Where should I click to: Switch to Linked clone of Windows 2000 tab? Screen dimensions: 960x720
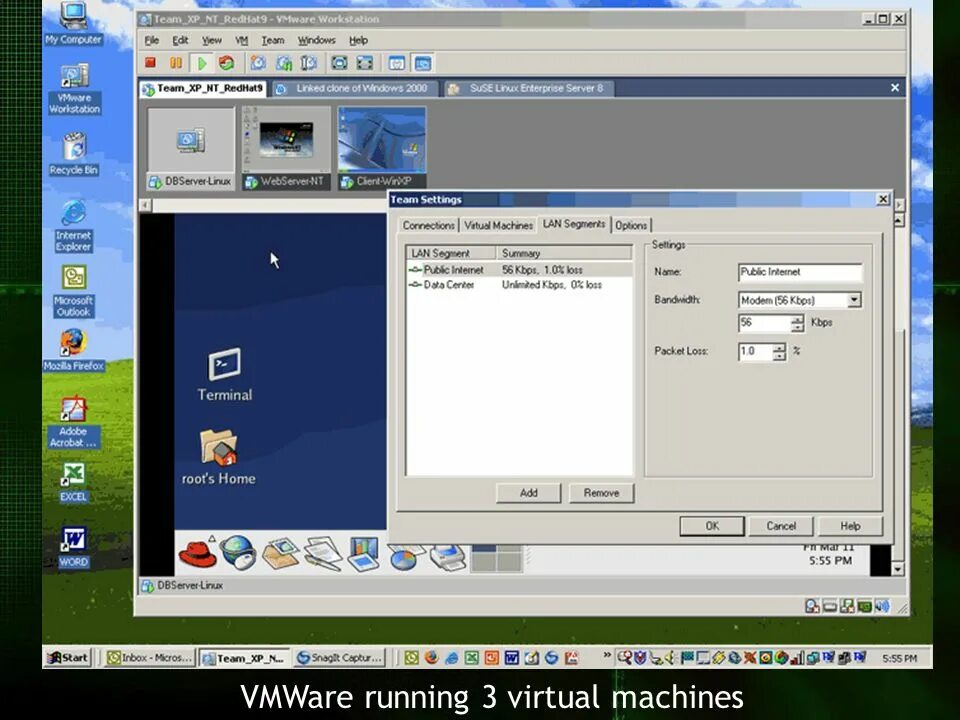[x=354, y=89]
